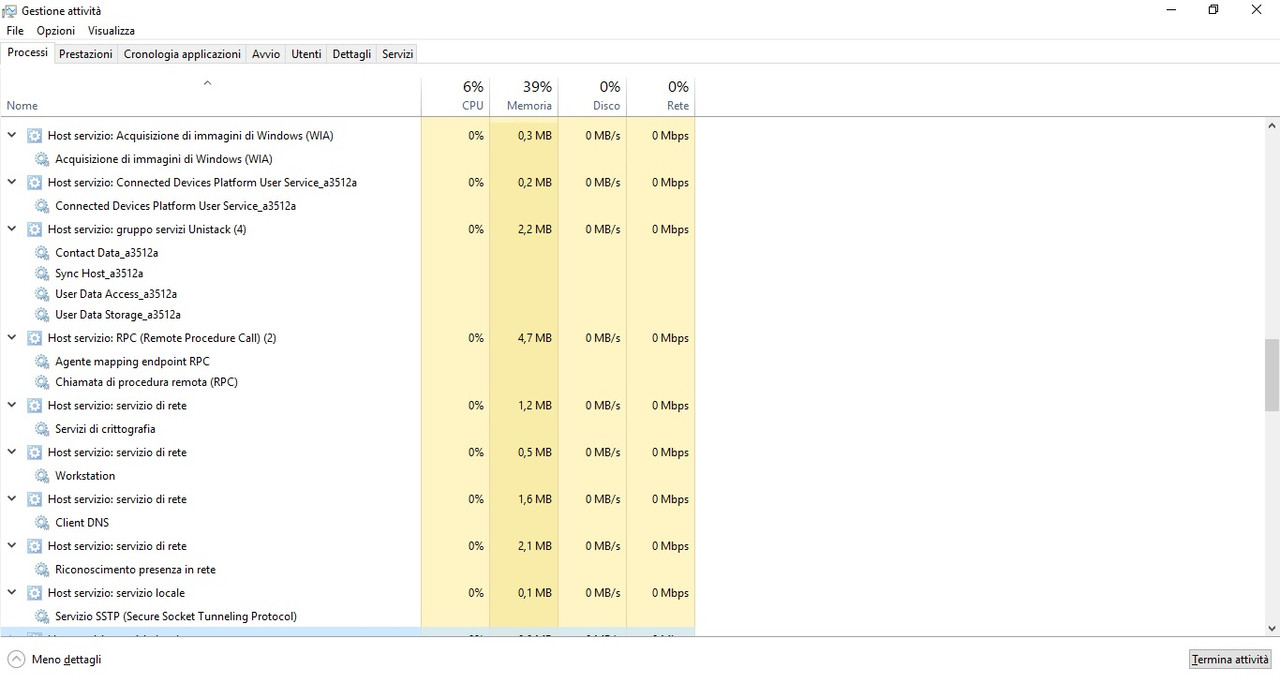Viewport: 1280px width, 682px height.
Task: Sort by Nome column header
Action: click(210, 96)
